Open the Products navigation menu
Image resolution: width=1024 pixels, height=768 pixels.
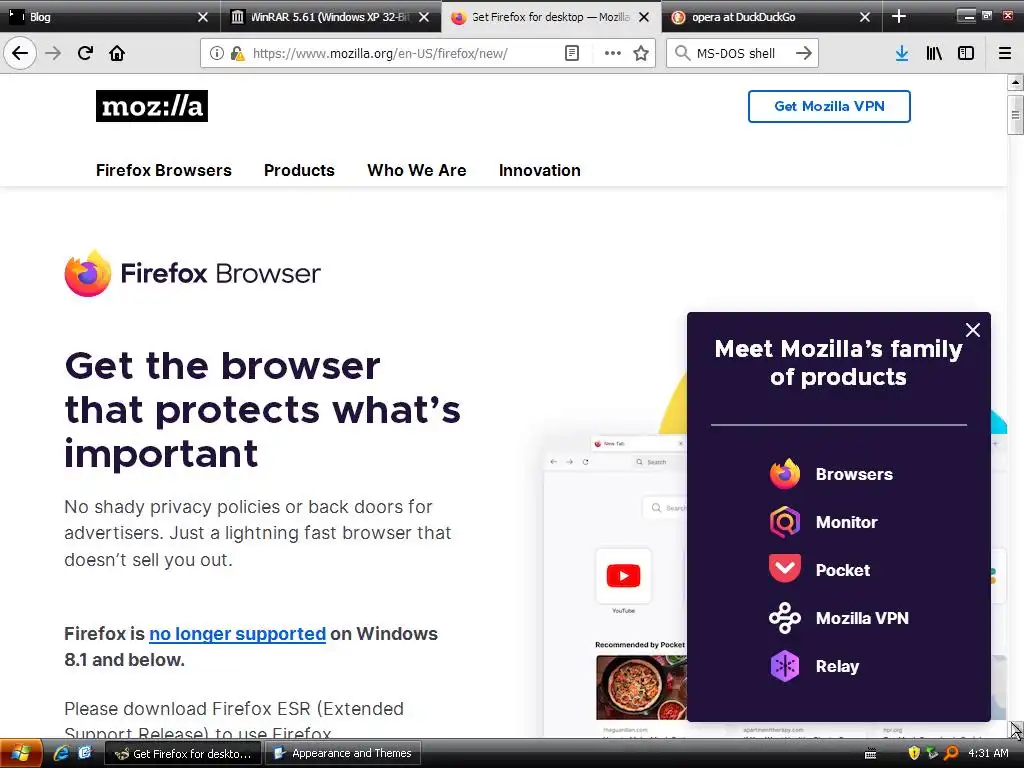tap(299, 170)
